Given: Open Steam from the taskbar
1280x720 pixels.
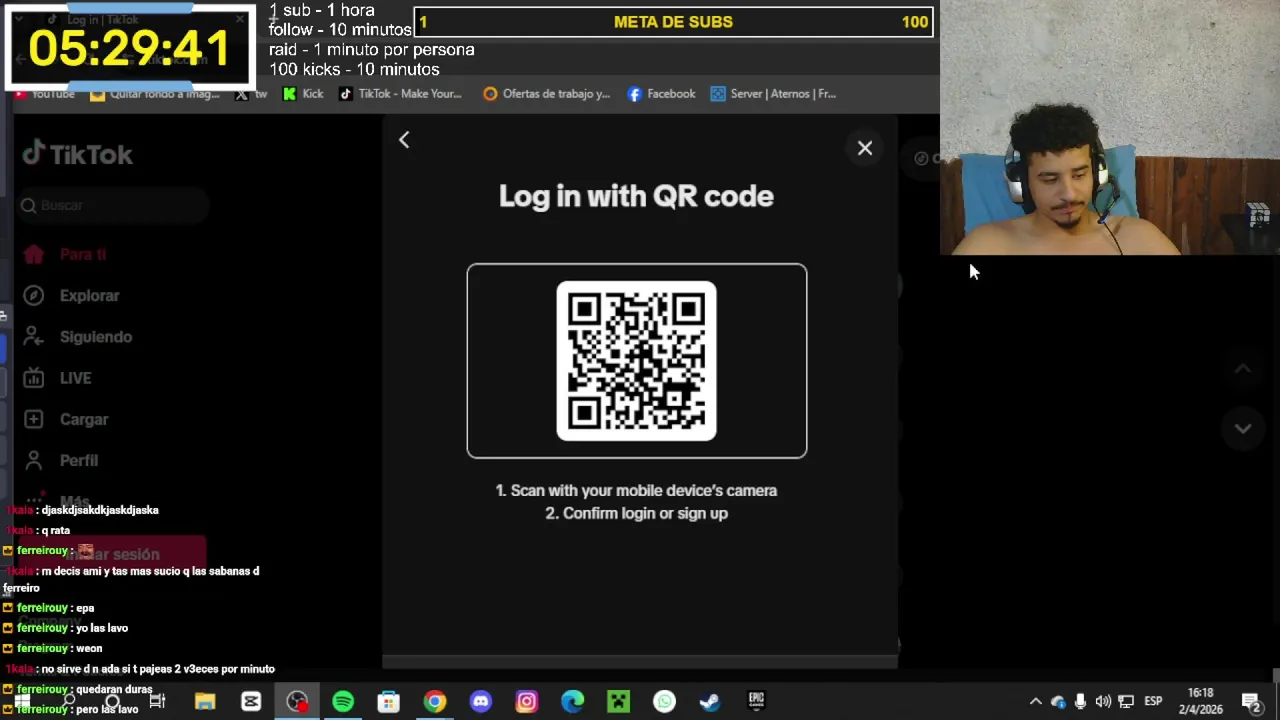Looking at the screenshot, I should click(x=710, y=702).
